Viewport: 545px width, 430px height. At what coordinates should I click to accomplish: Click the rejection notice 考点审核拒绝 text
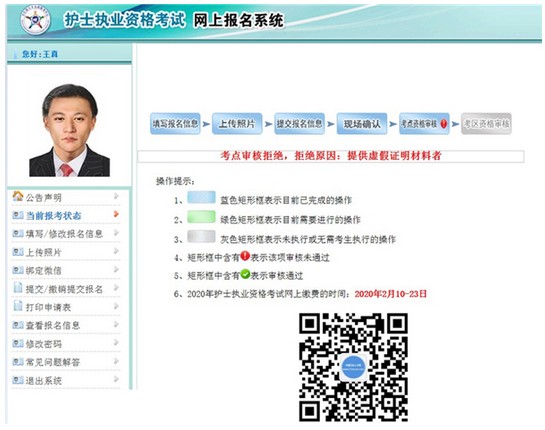[x=331, y=156]
